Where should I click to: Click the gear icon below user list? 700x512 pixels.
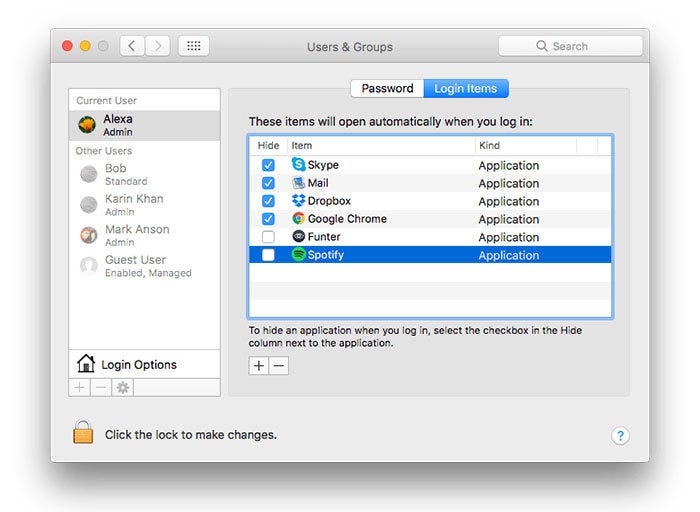point(123,387)
